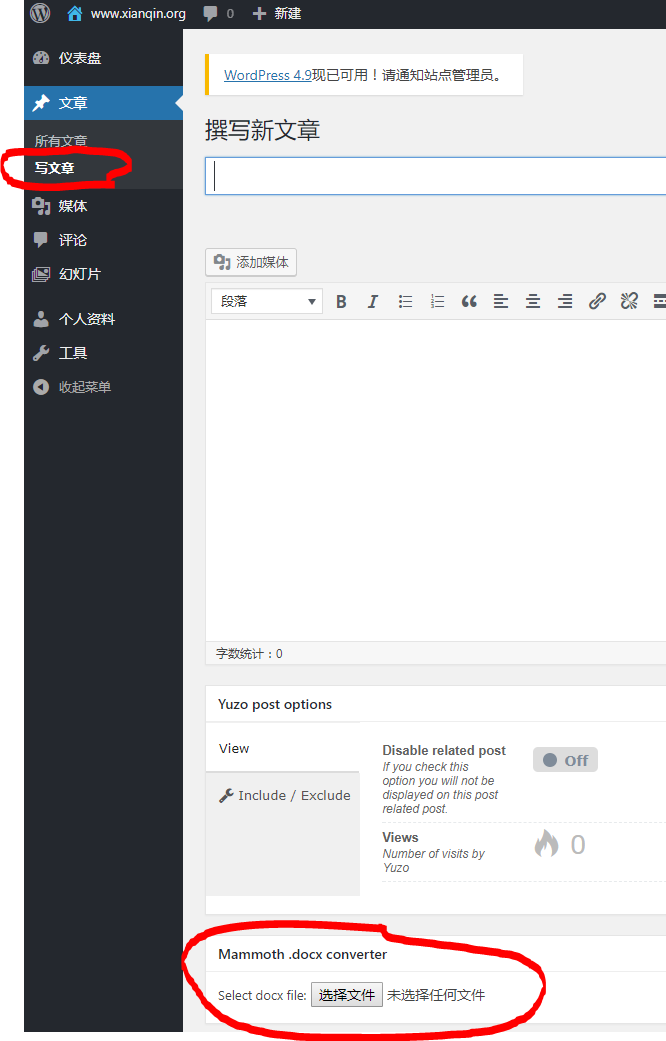Viewport: 666px width, 1041px height.
Task: Toggle italic formatting
Action: (x=373, y=301)
